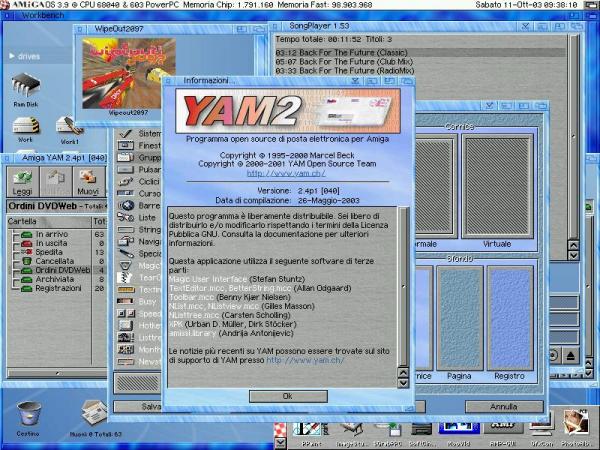The image size is (600, 450).
Task: Click the Pagina background swatch
Action: [x=460, y=318]
